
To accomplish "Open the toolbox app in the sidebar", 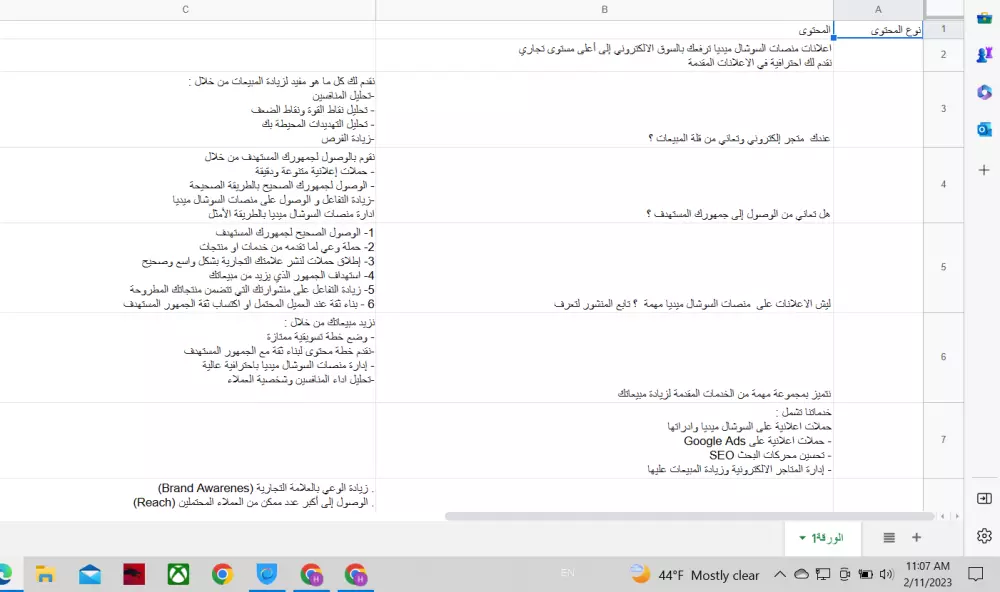I will (984, 17).
